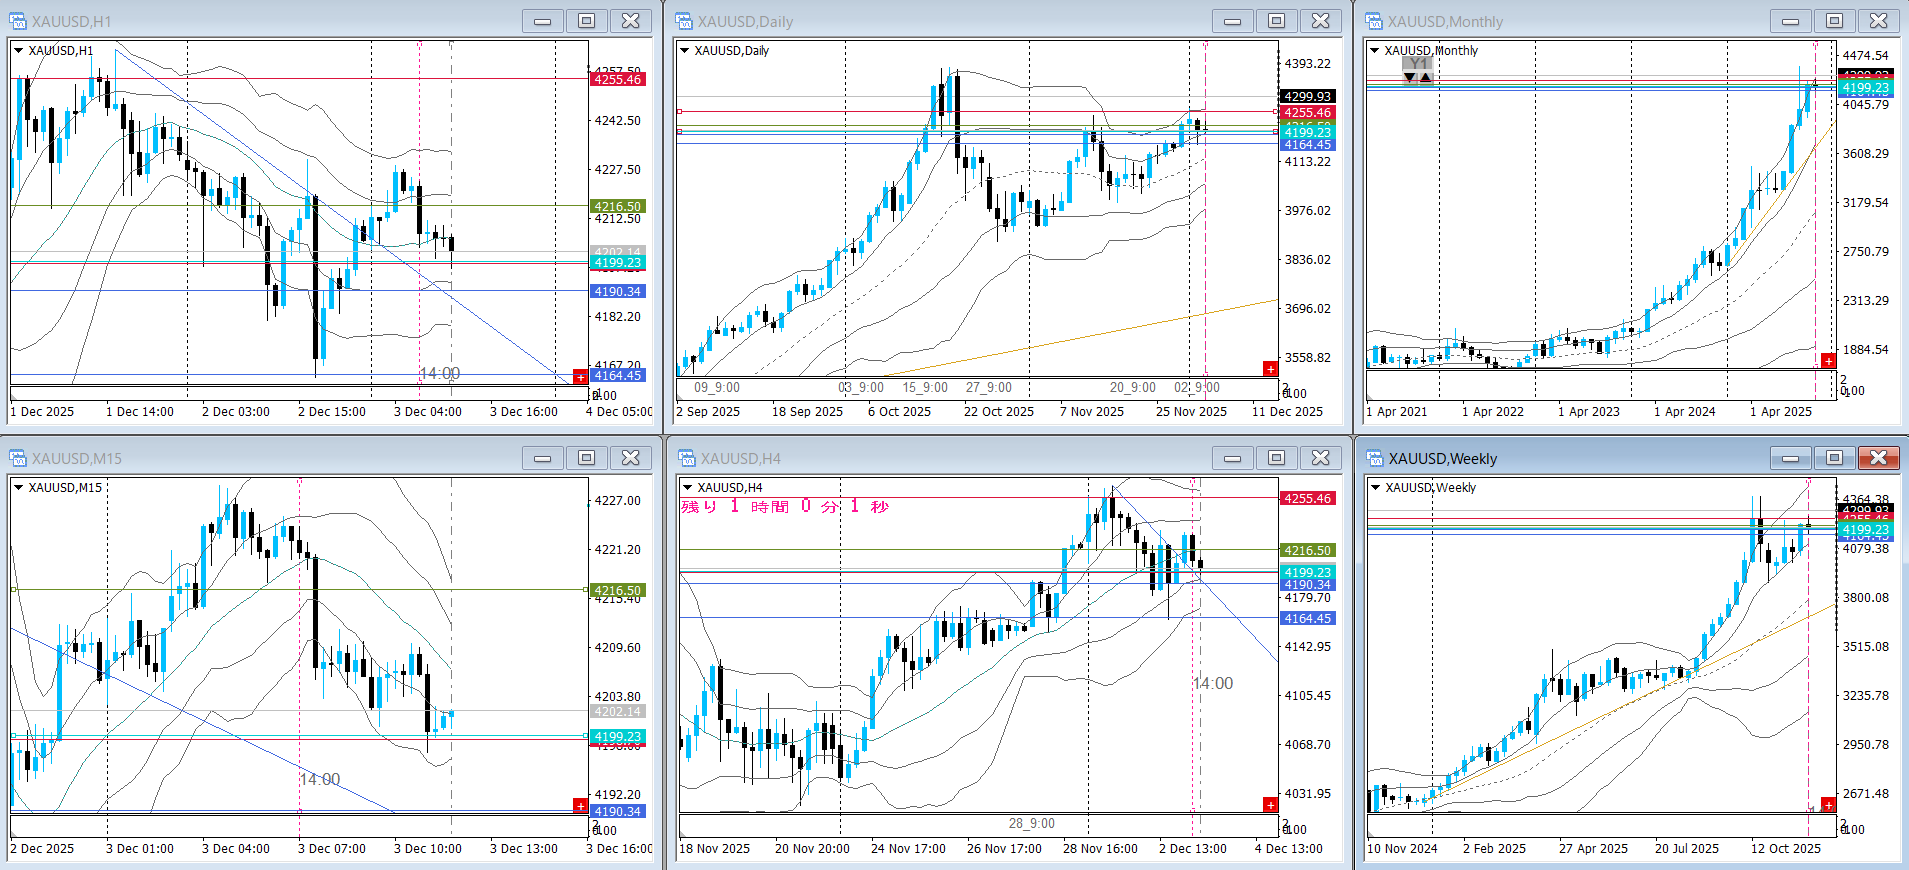1909x870 pixels.
Task: Click the XAUUSD,Monthly window title icon
Action: click(x=1374, y=21)
